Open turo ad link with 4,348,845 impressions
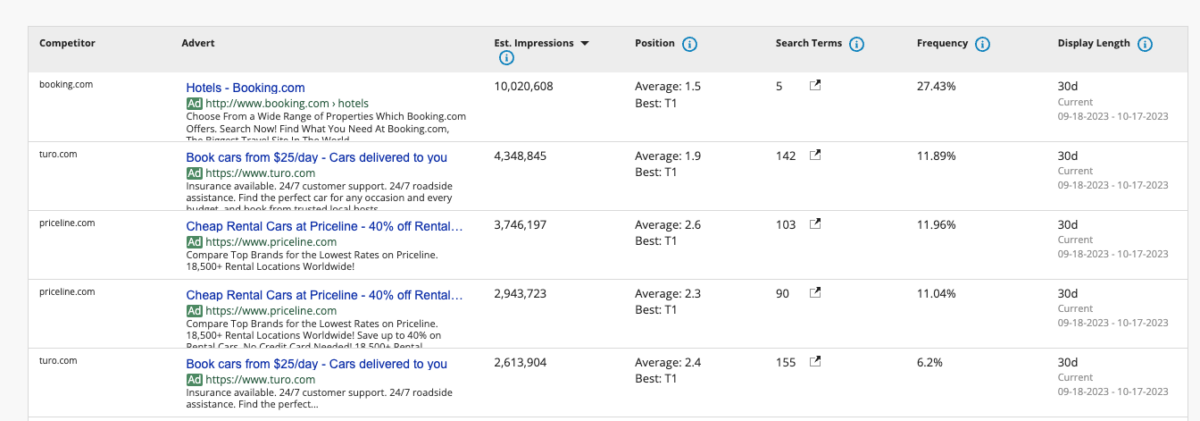Image resolution: width=1200 pixels, height=421 pixels. coord(316,157)
